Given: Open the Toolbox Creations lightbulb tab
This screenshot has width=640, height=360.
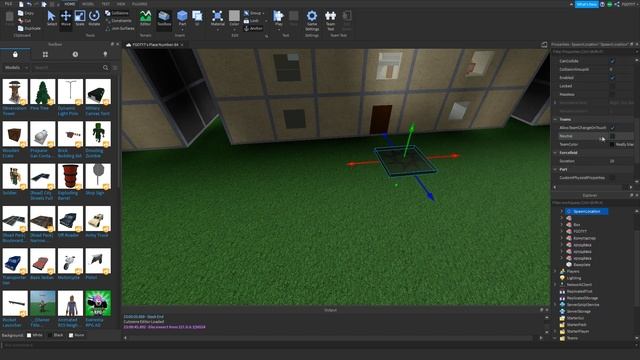Looking at the screenshot, I should pos(105,54).
